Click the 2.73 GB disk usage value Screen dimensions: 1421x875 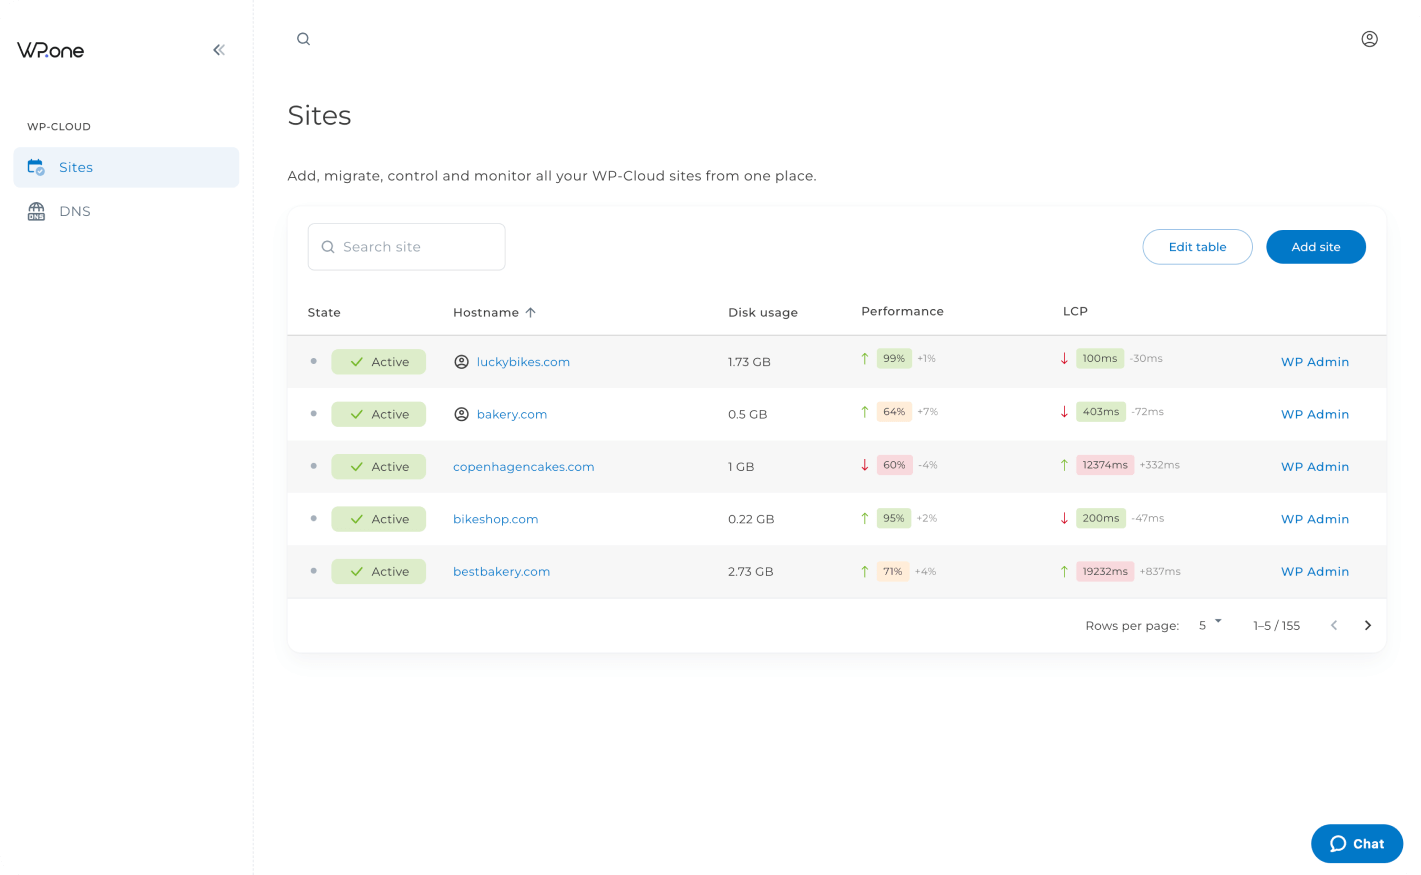click(x=751, y=572)
